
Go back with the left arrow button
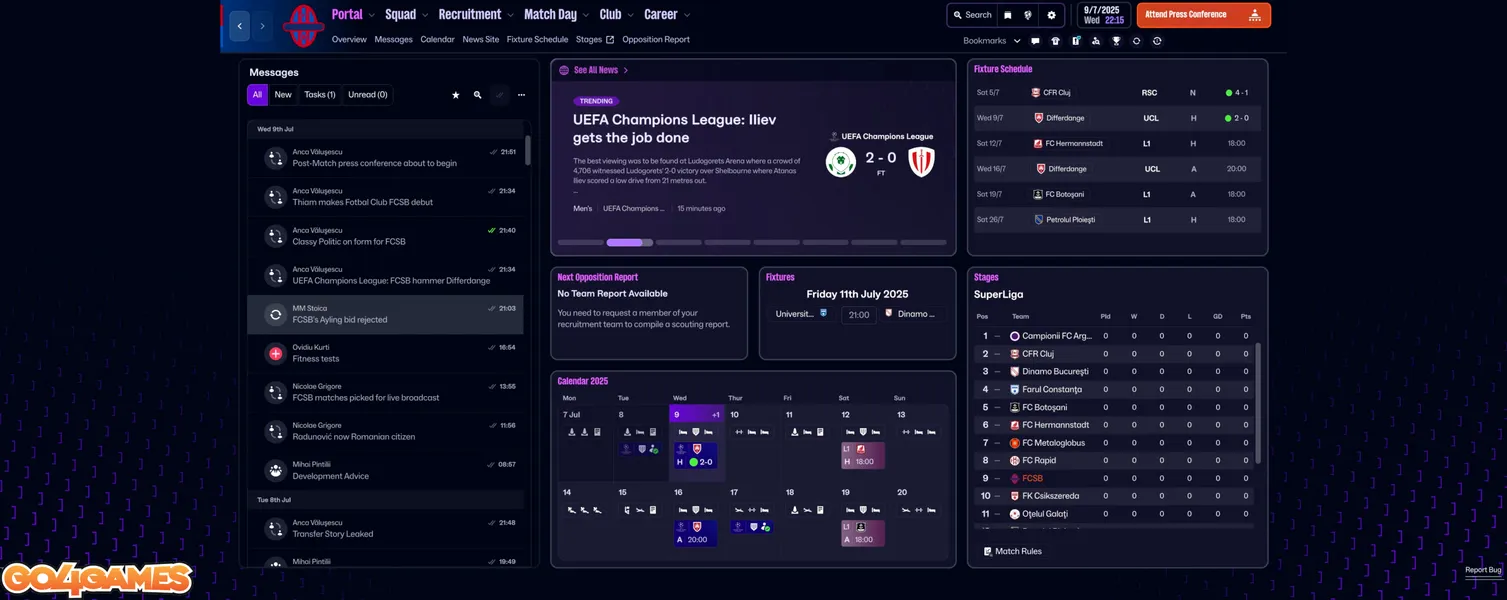point(240,26)
